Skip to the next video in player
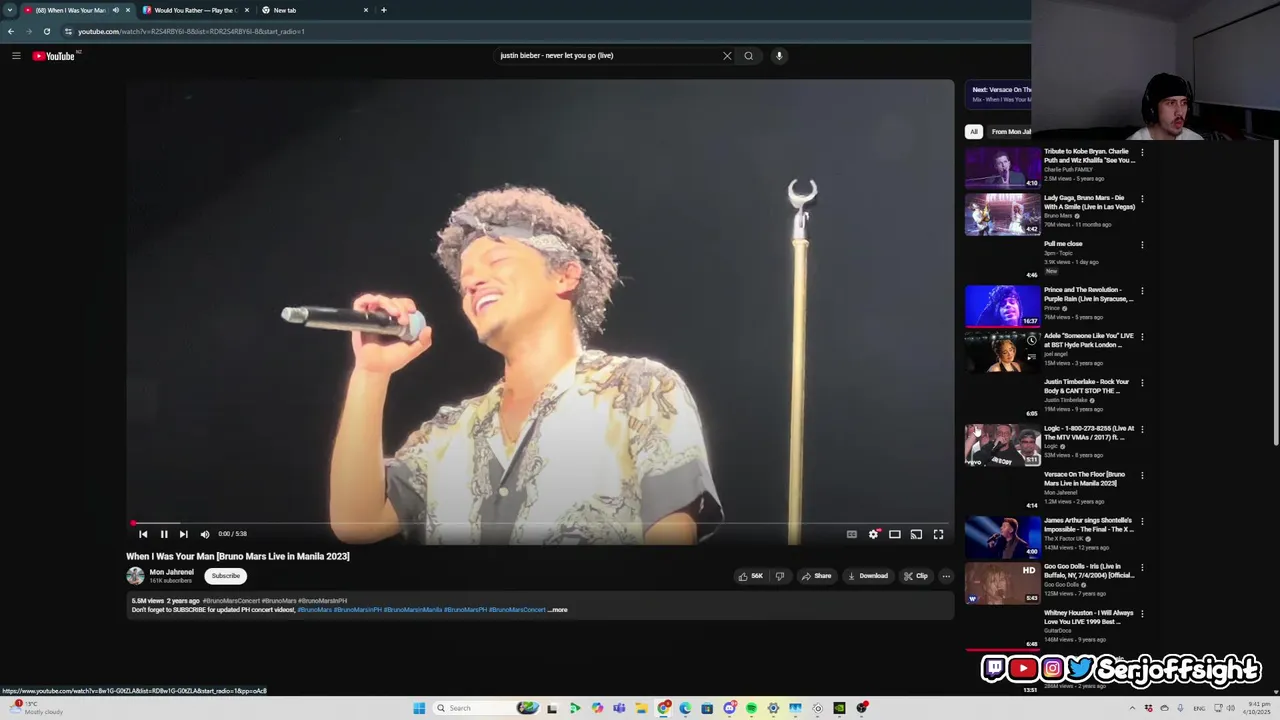Image resolution: width=1280 pixels, height=720 pixels. pos(183,534)
